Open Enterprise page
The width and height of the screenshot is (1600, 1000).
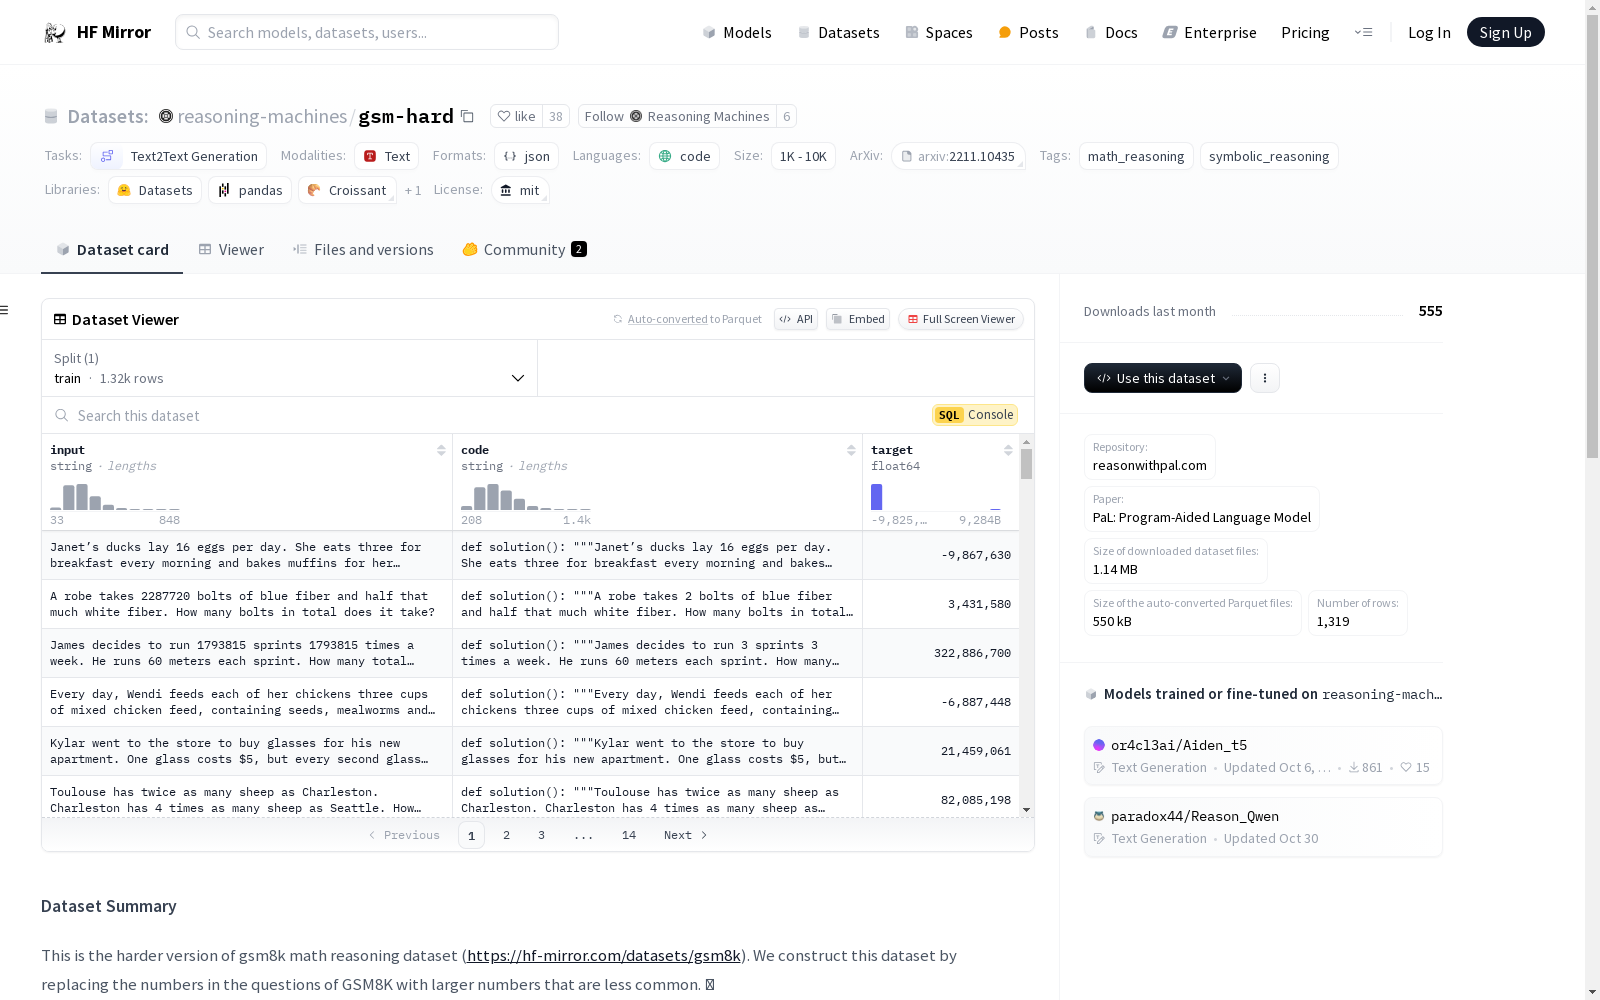click(1209, 33)
